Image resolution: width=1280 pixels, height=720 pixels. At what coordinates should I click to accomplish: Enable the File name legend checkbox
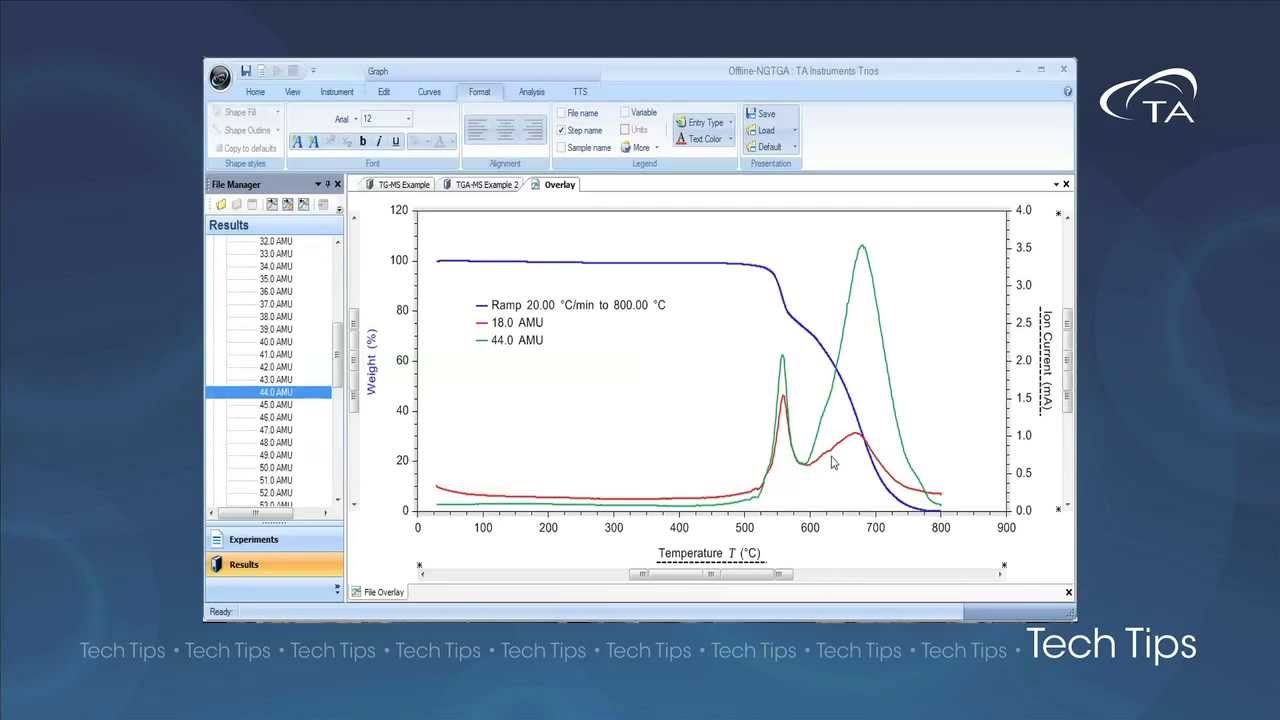click(561, 113)
